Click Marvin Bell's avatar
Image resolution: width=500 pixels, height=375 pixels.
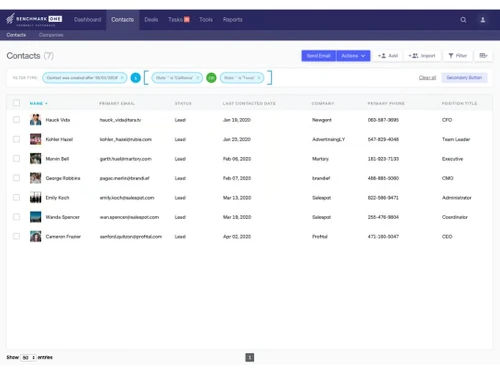pos(36,159)
